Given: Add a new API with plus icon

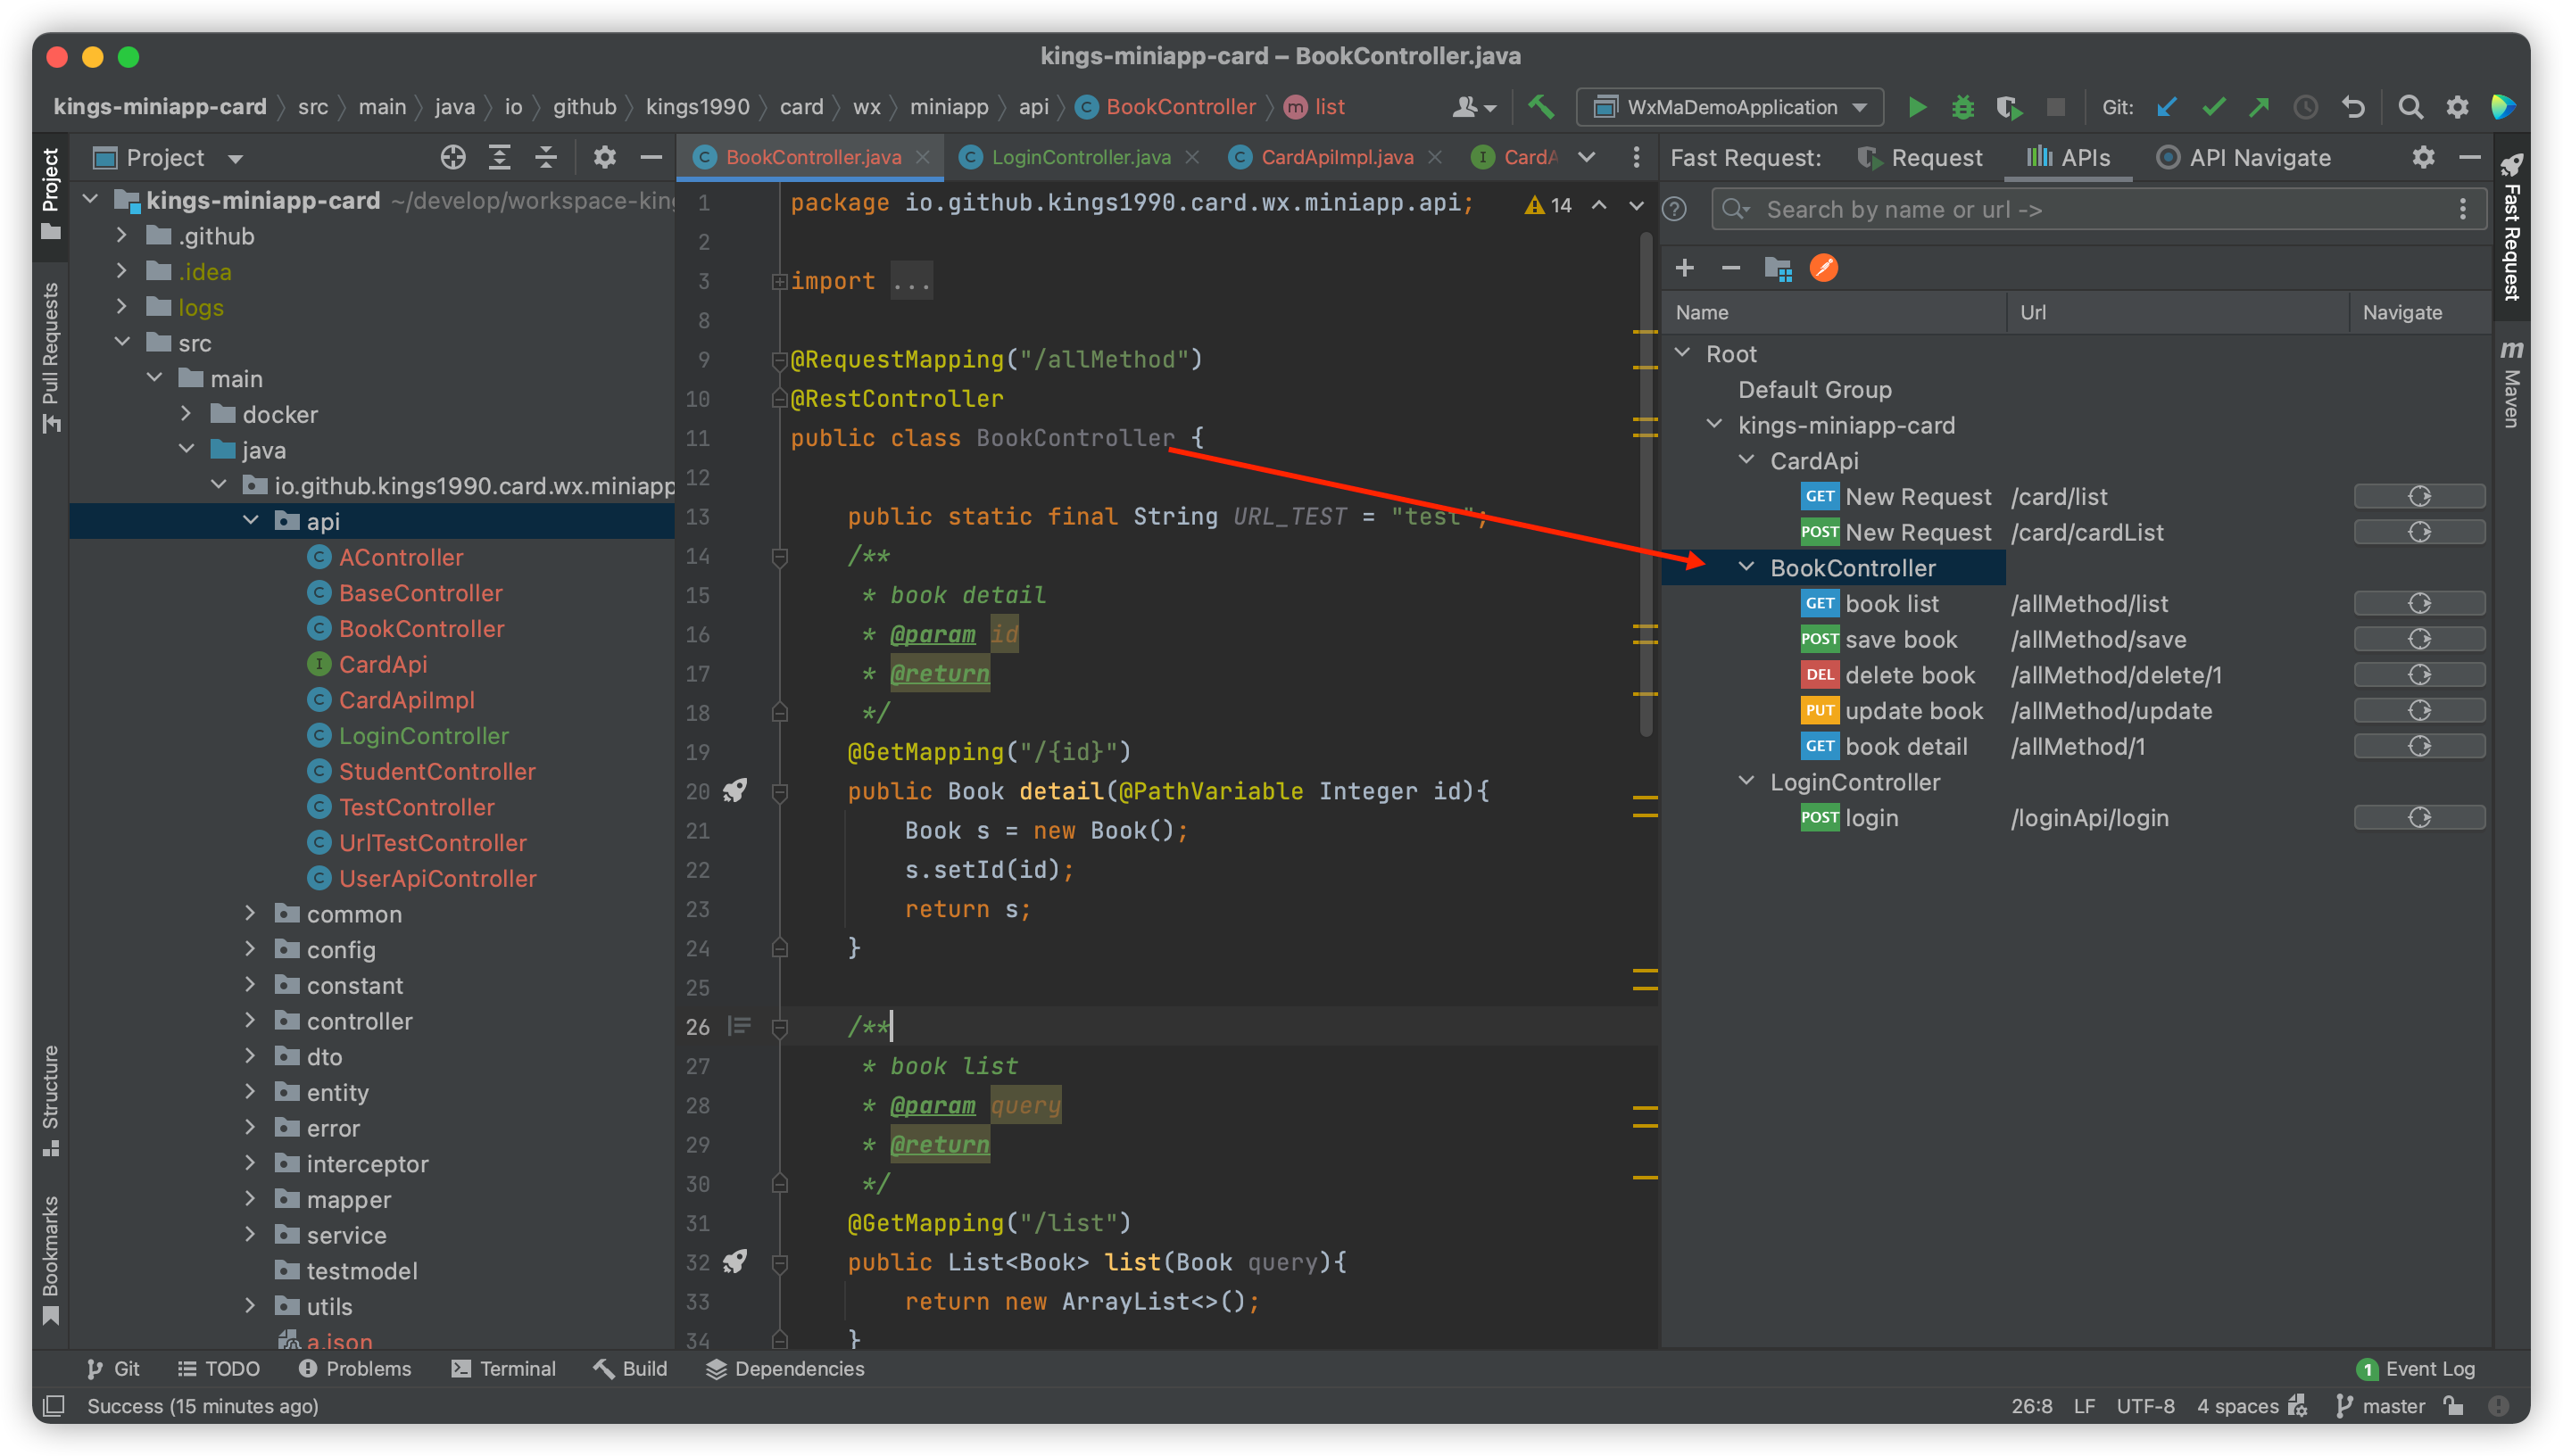Looking at the screenshot, I should click(1685, 268).
